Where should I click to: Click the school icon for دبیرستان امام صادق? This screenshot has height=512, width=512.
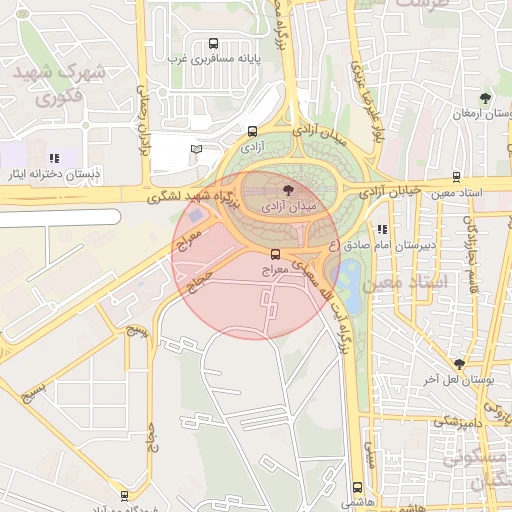click(x=382, y=229)
